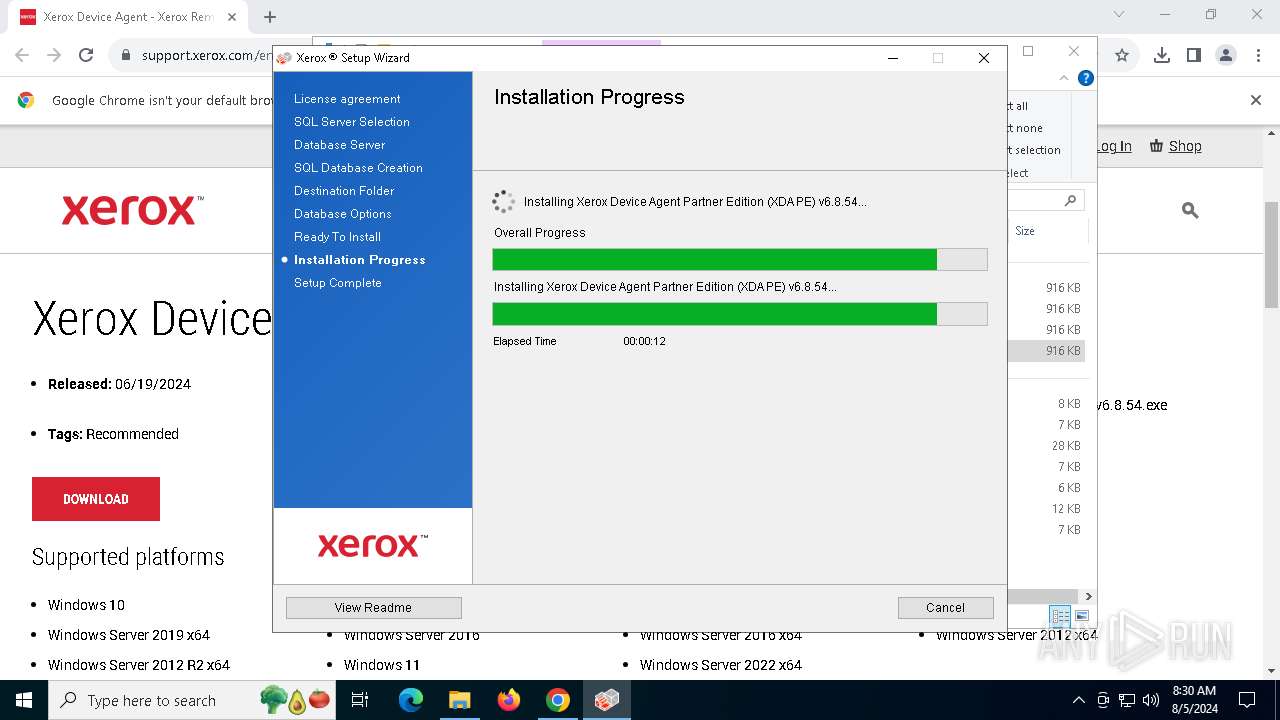Click Database Options step

click(x=342, y=214)
